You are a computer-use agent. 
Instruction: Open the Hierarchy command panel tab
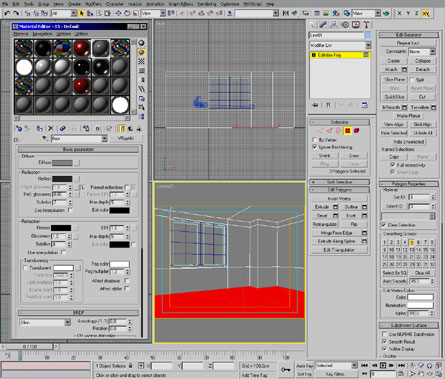tap(334, 25)
